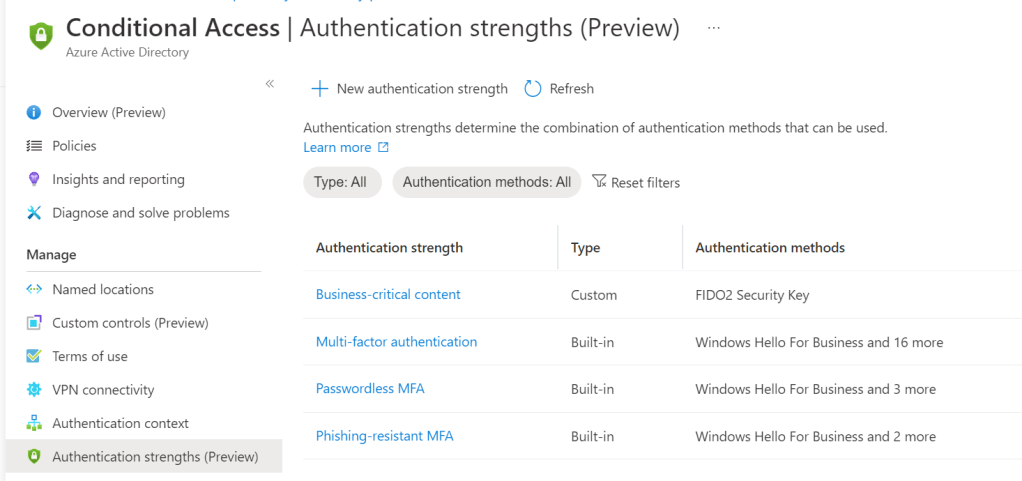Open the Business-critical content strength
Viewport: 1022px width, 481px height.
tap(388, 294)
